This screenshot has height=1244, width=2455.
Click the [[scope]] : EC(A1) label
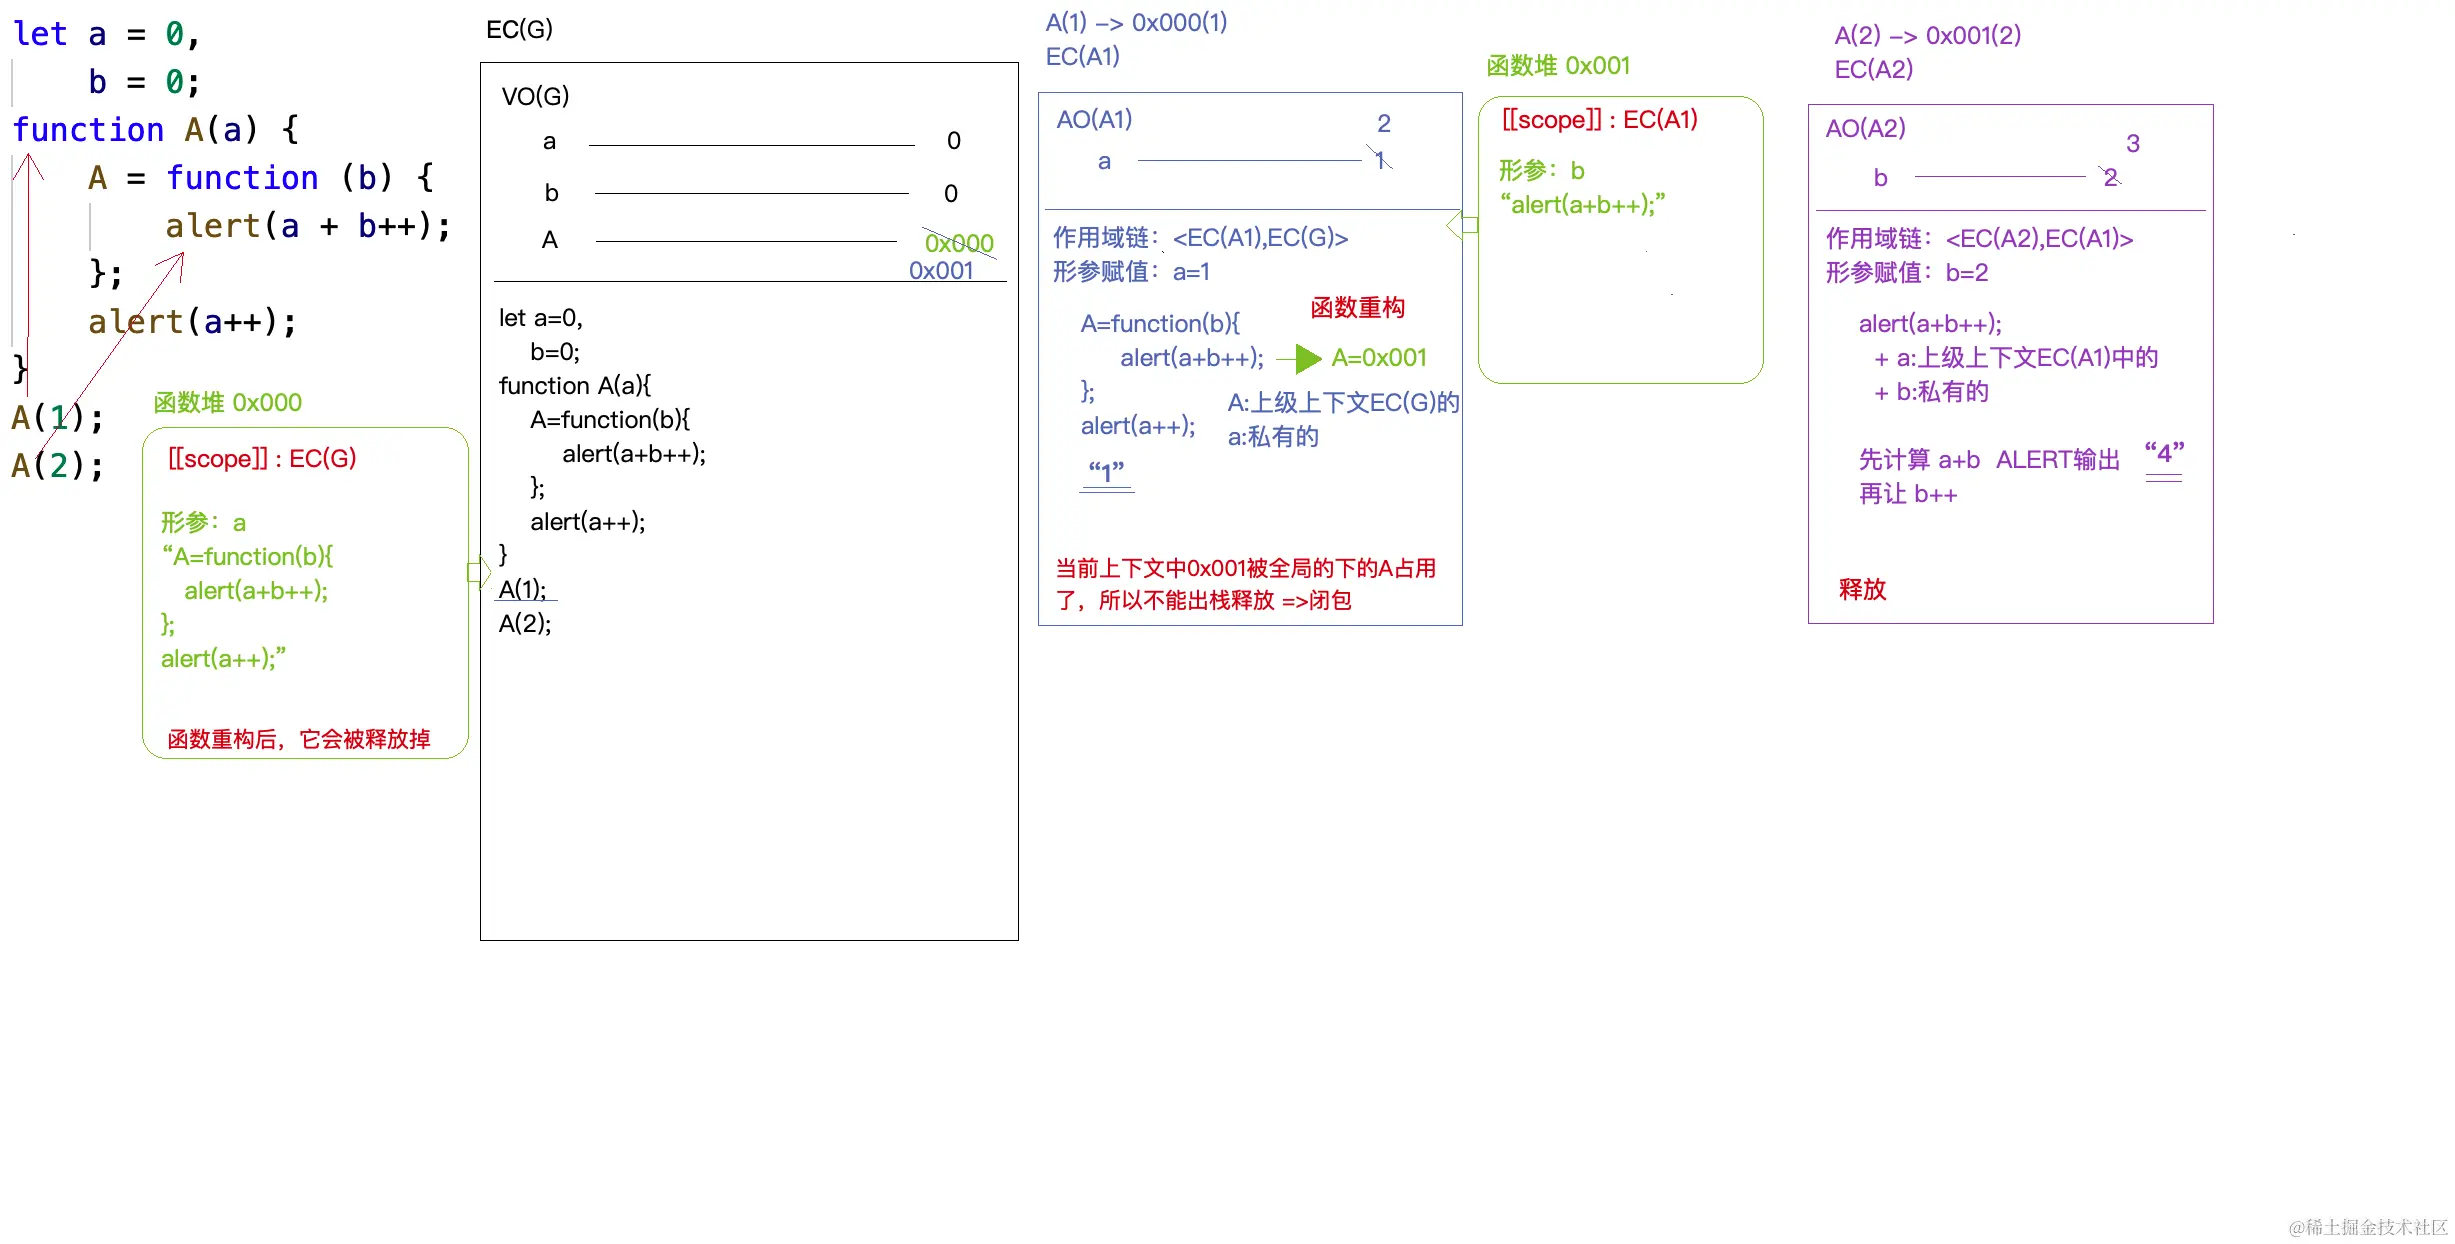pyautogui.click(x=1599, y=120)
